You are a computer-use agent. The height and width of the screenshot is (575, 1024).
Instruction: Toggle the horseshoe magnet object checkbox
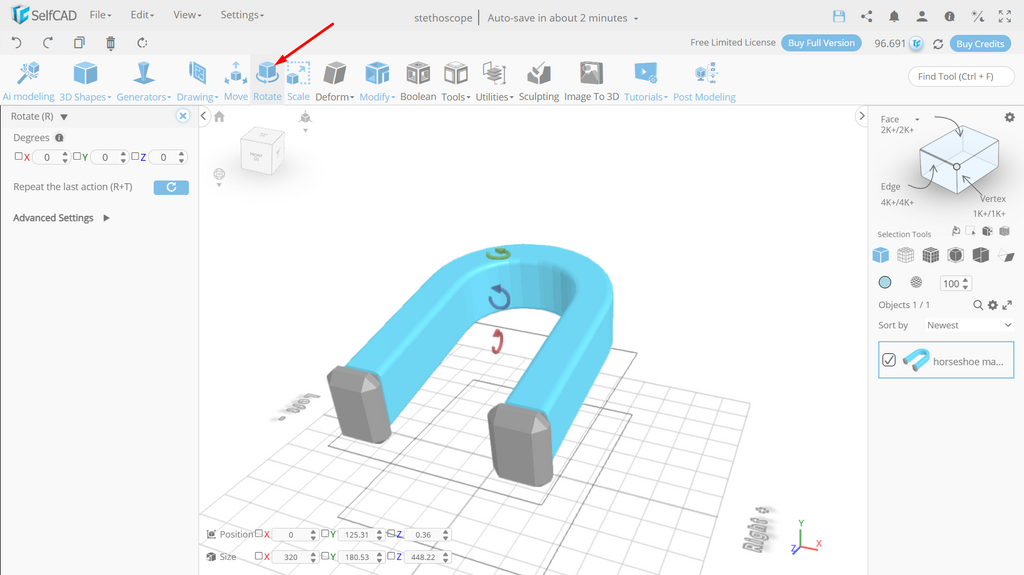pos(889,360)
